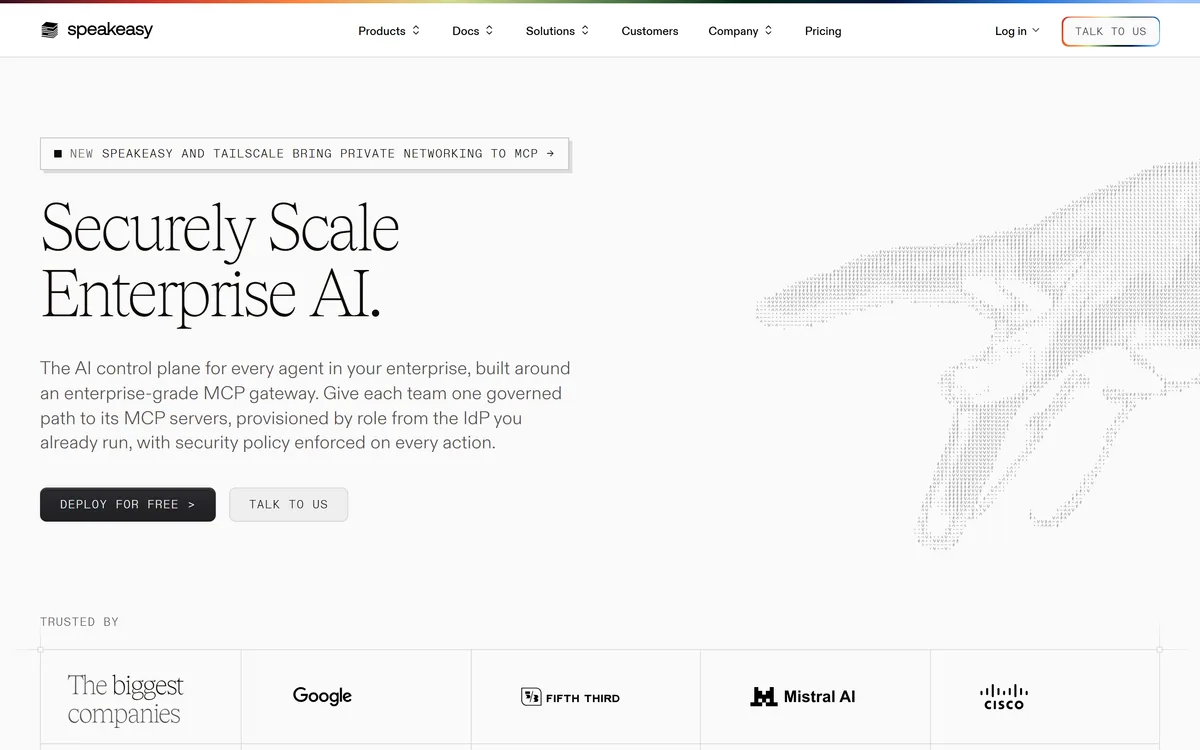Select the Fifth Third logo
The height and width of the screenshot is (750, 1200).
point(570,697)
